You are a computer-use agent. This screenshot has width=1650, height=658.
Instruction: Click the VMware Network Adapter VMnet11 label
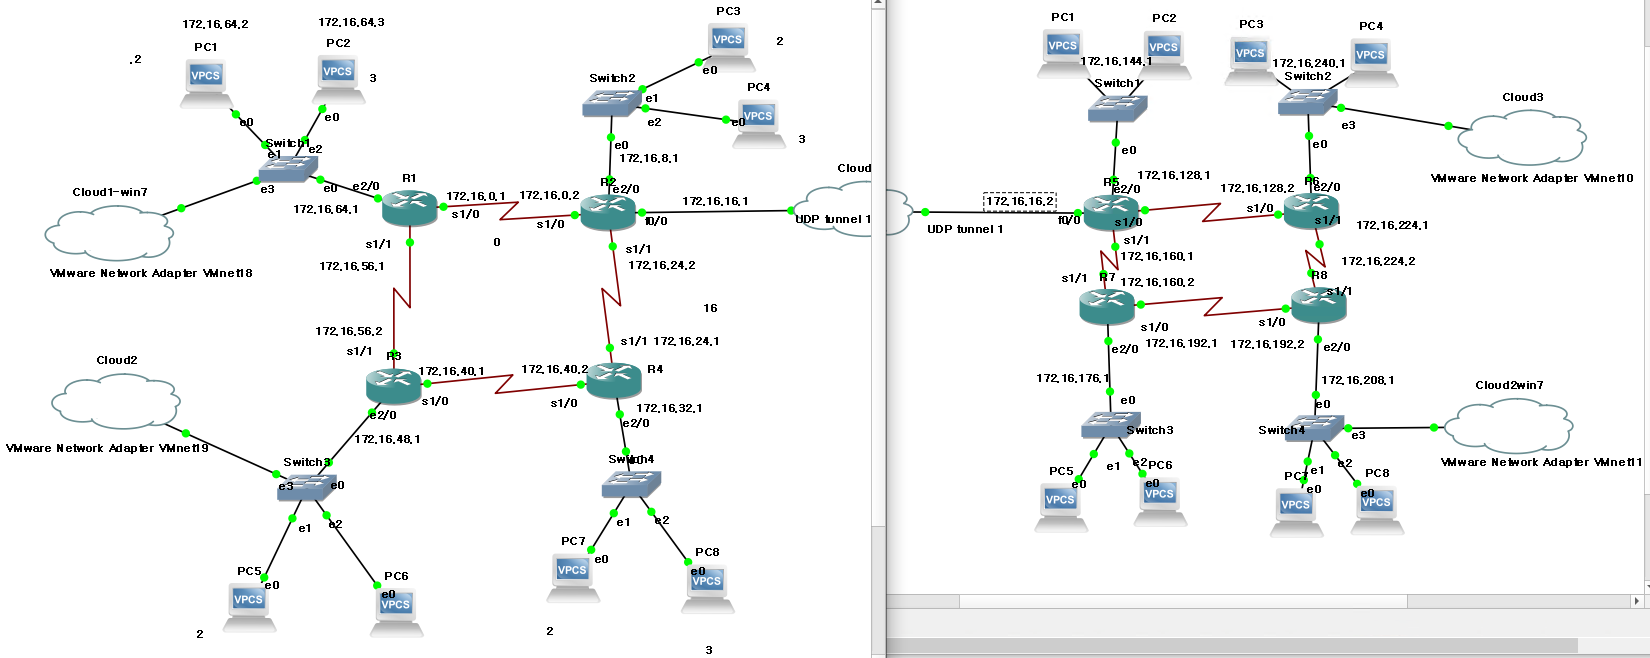[x=1541, y=462]
